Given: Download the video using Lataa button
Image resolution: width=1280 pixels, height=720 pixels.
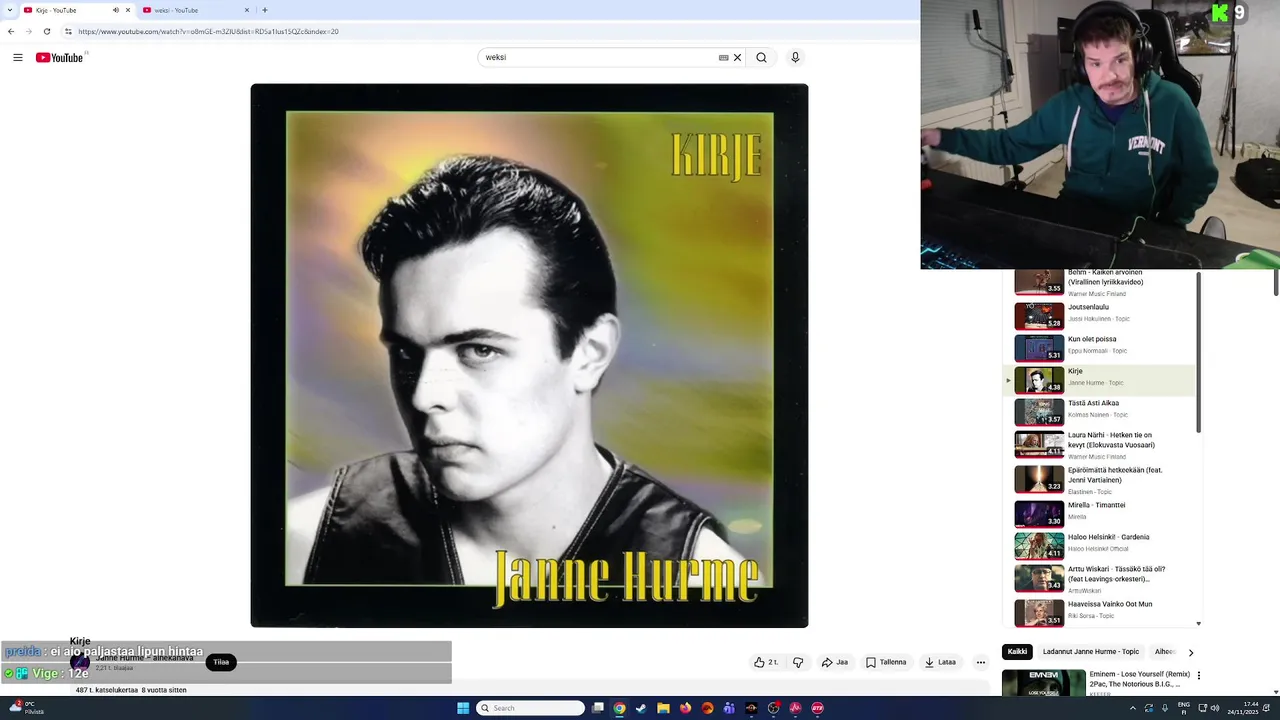Looking at the screenshot, I should click(x=940, y=662).
